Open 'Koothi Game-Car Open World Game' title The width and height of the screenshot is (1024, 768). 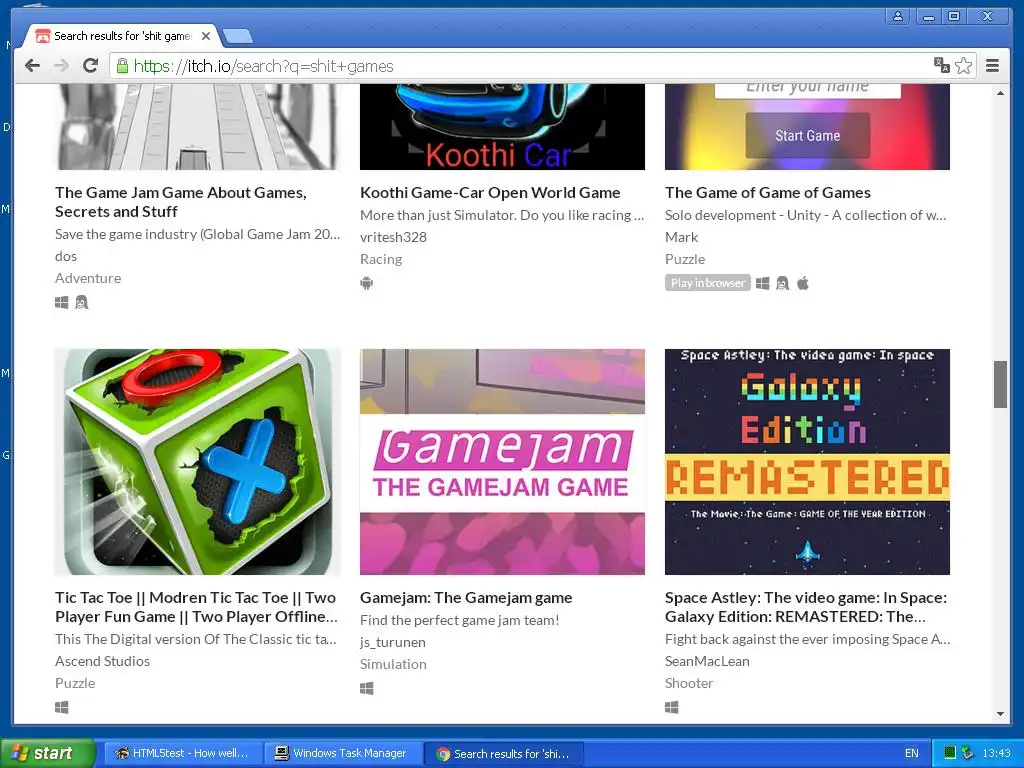pyautogui.click(x=490, y=193)
